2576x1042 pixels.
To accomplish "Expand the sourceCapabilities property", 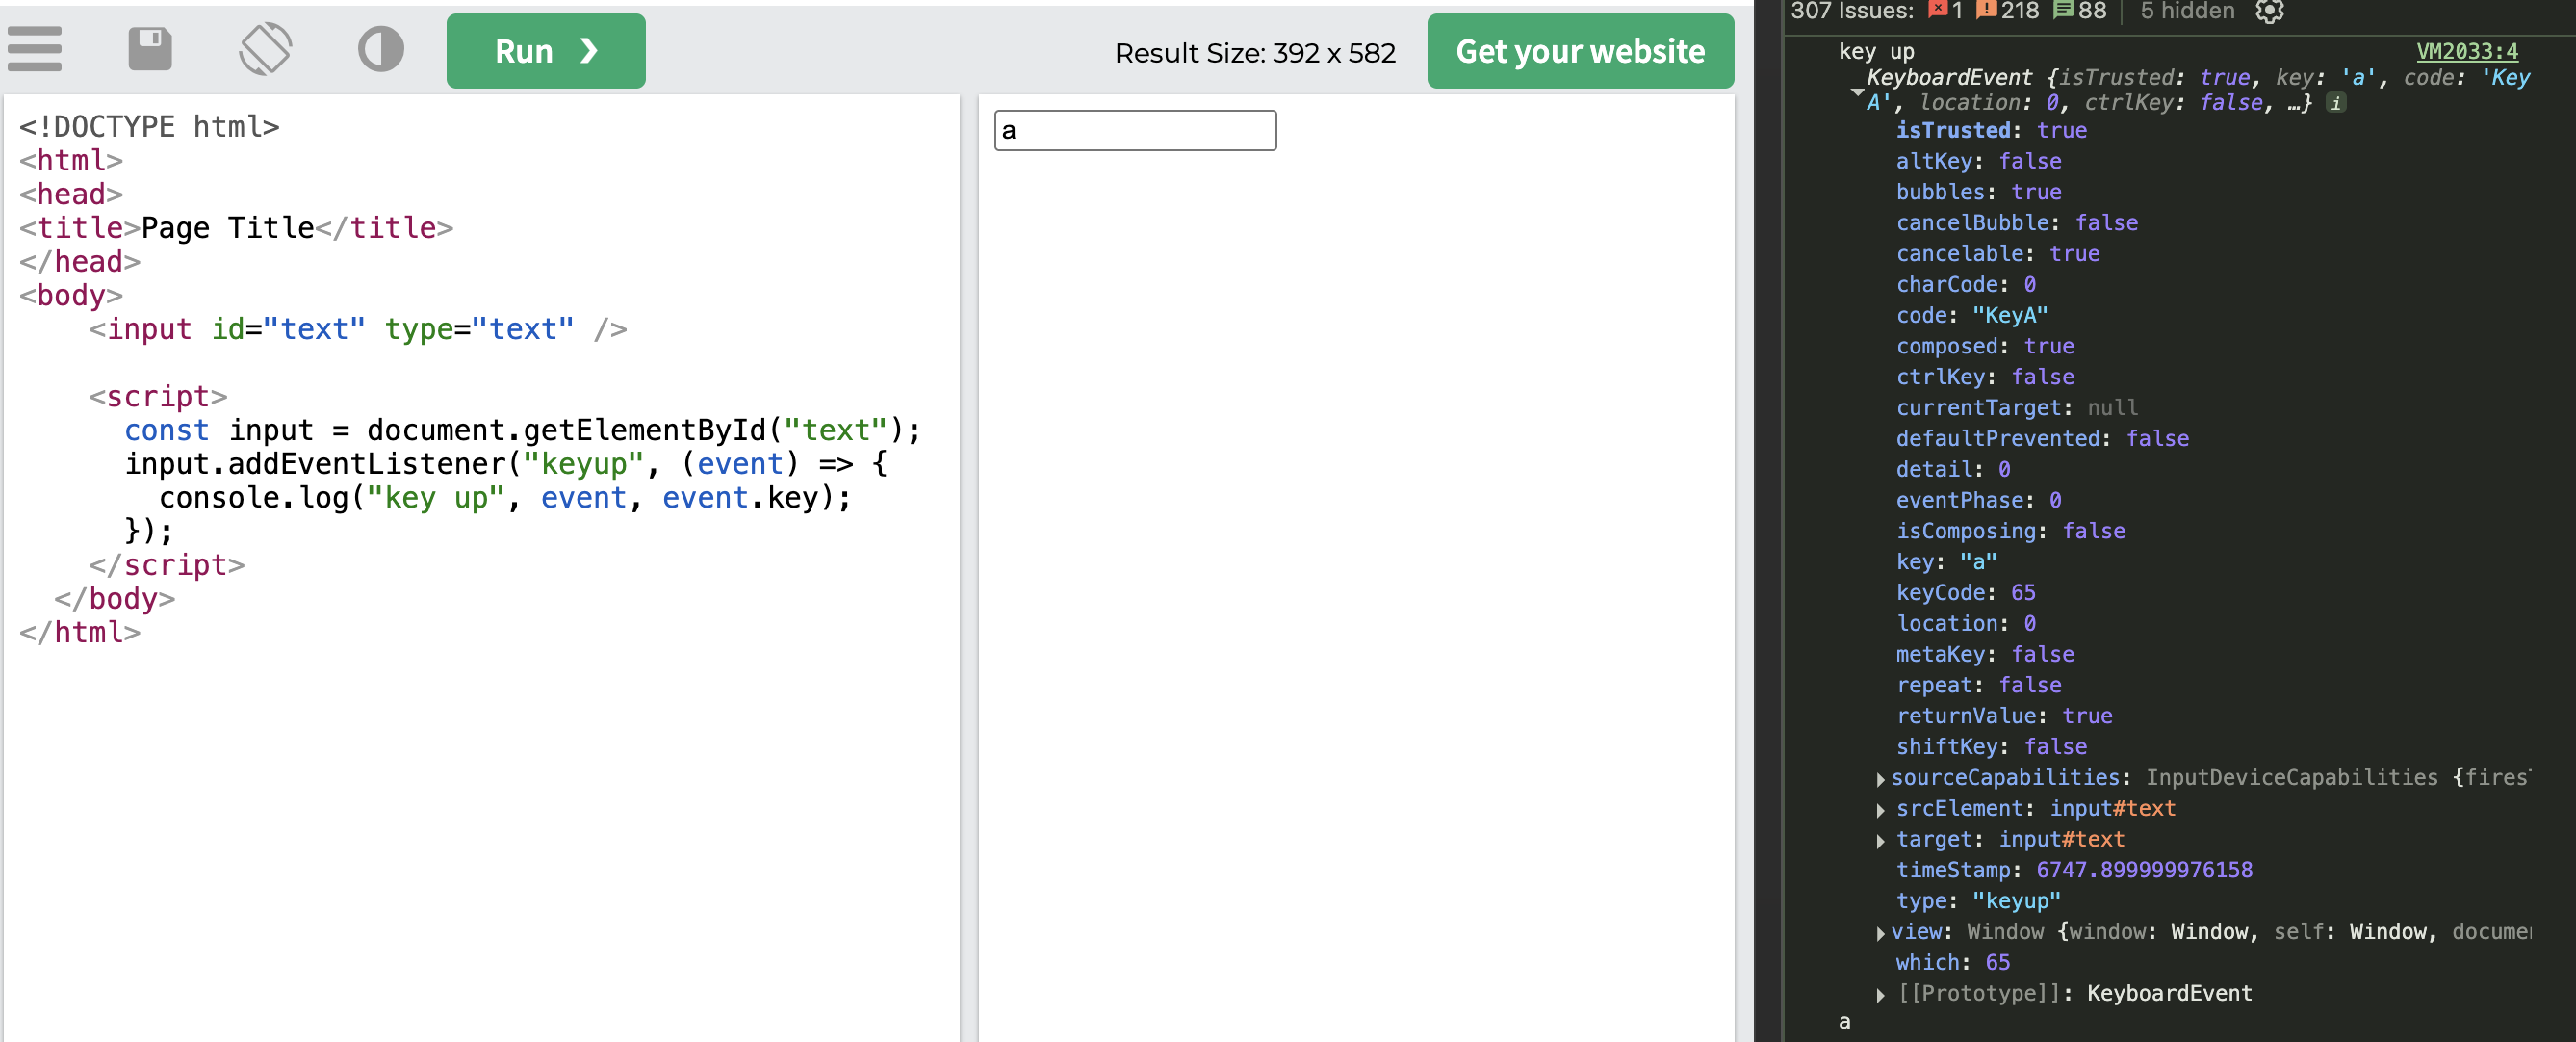I will tap(1881, 779).
